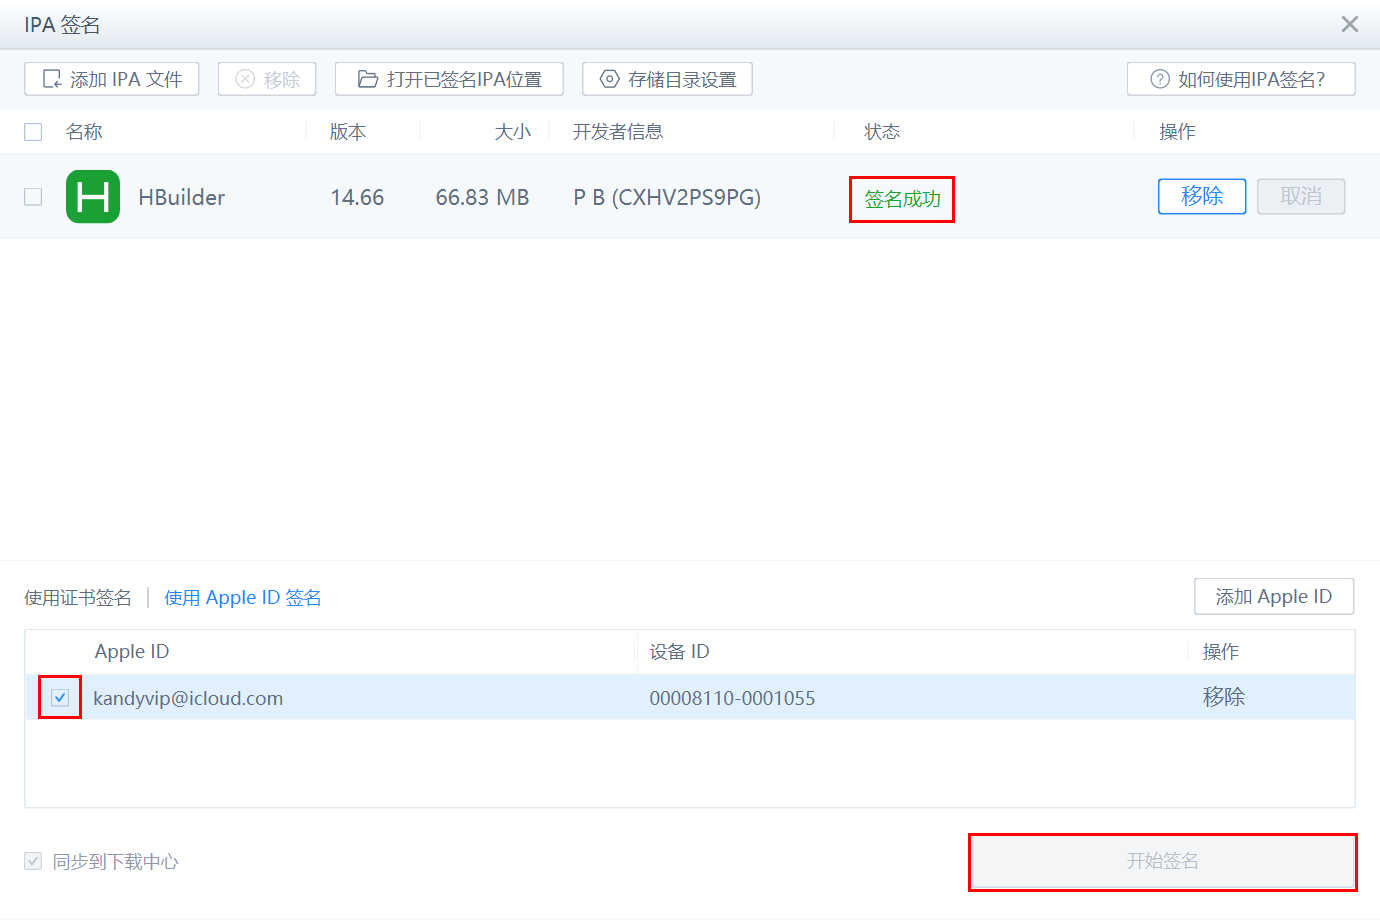Click the 版本 column header
The image size is (1380, 920).
[348, 132]
